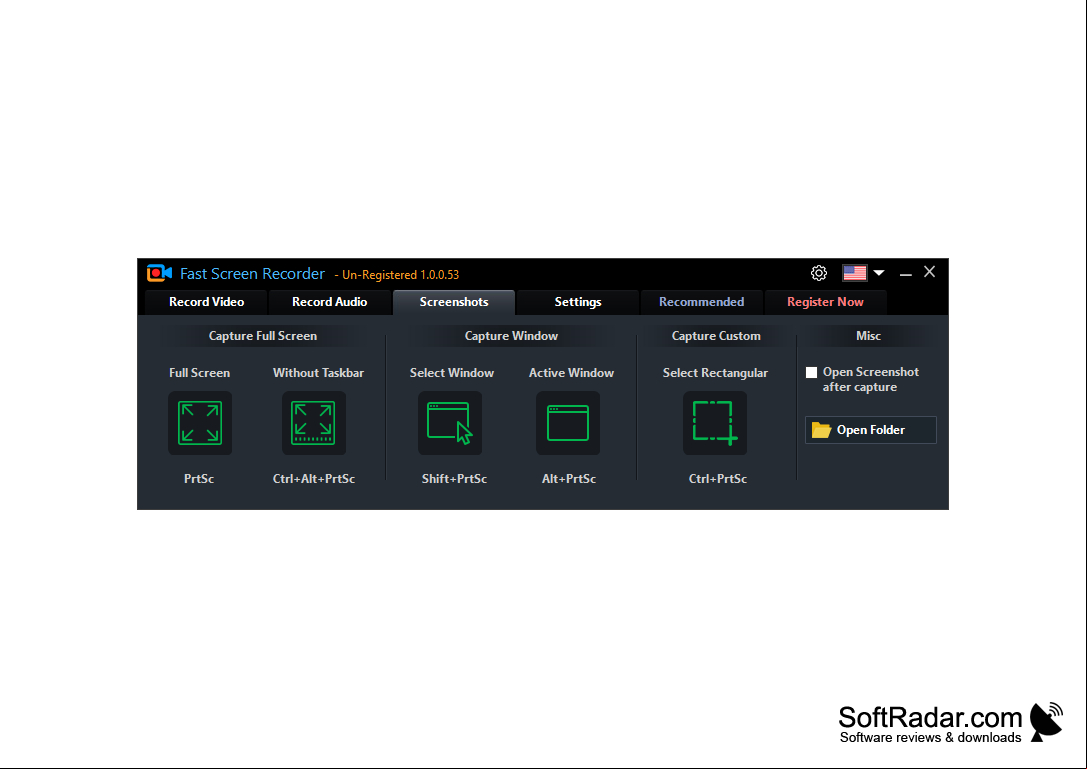Close the Fast Screen Recorder window
This screenshot has height=769, width=1087.
pos(930,273)
